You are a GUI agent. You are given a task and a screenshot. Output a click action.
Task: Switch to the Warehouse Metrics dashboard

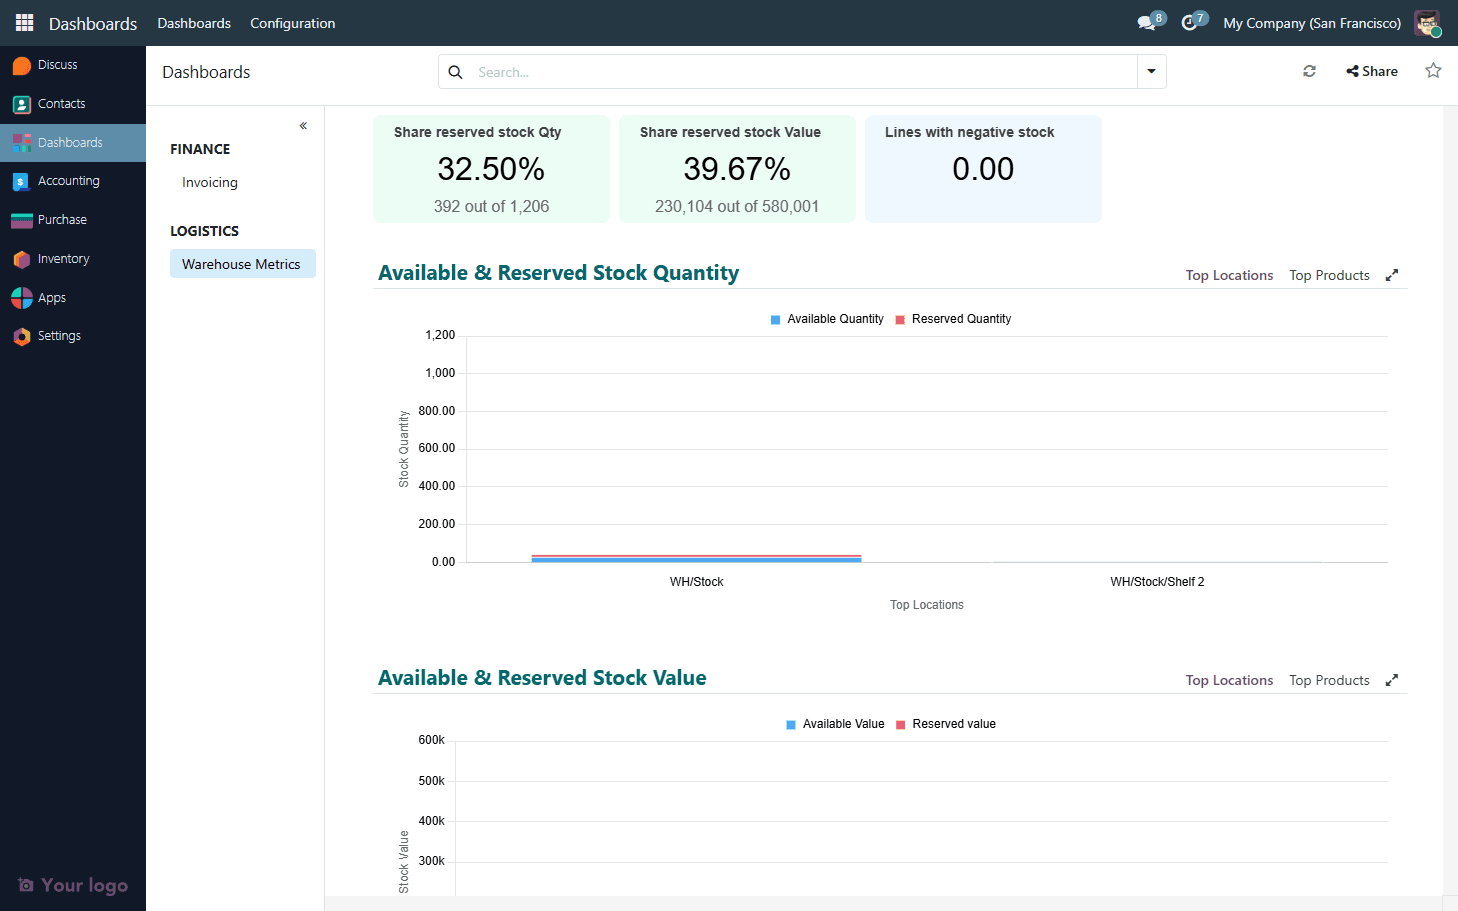point(242,263)
